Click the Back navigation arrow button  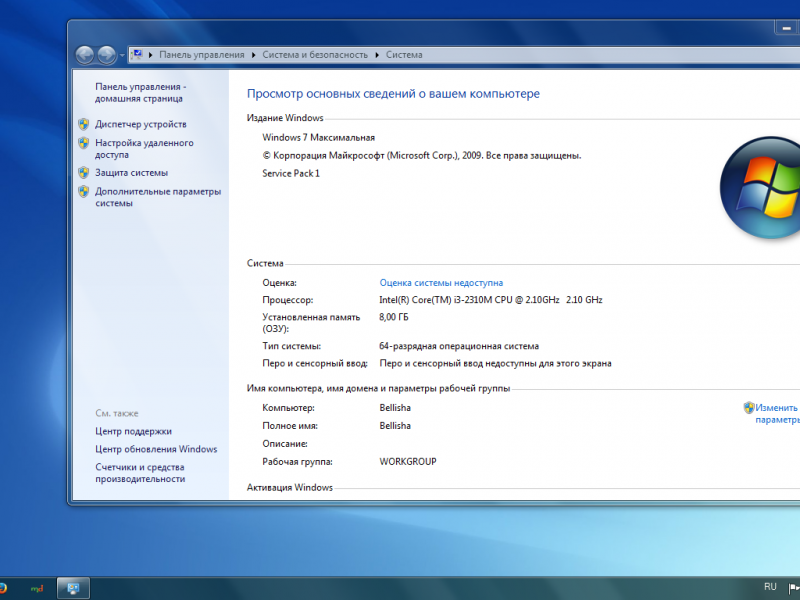click(x=85, y=55)
